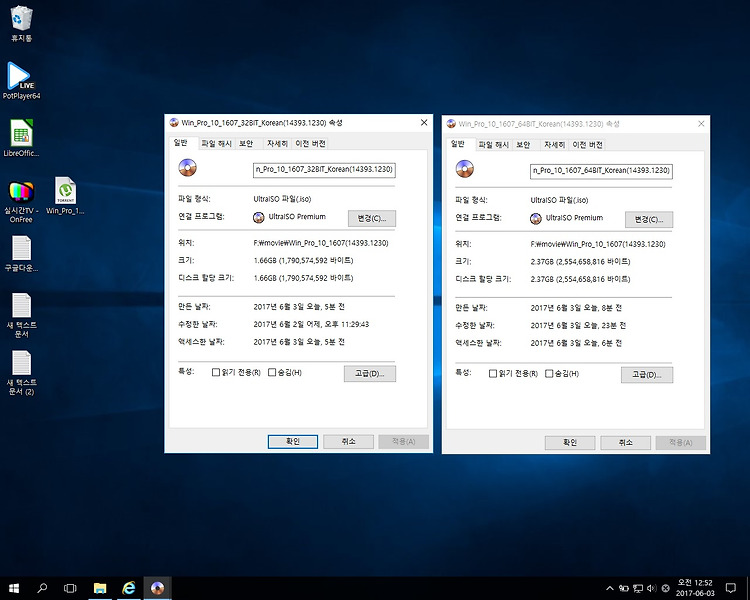The image size is (750, 600).
Task: Click the 2.37GB (2,554,658,816 바이트) size value
Action: 580,262
